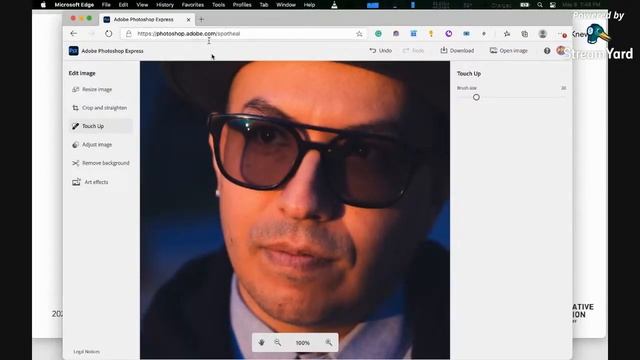The width and height of the screenshot is (640, 360).
Task: Download the edited image
Action: coord(457,51)
